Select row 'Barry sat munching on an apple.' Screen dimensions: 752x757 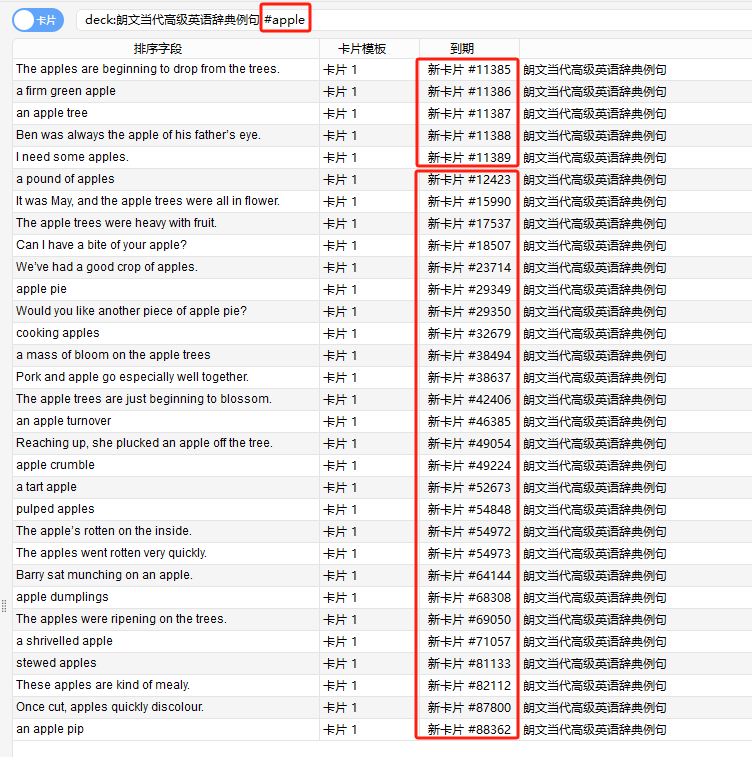(x=382, y=575)
